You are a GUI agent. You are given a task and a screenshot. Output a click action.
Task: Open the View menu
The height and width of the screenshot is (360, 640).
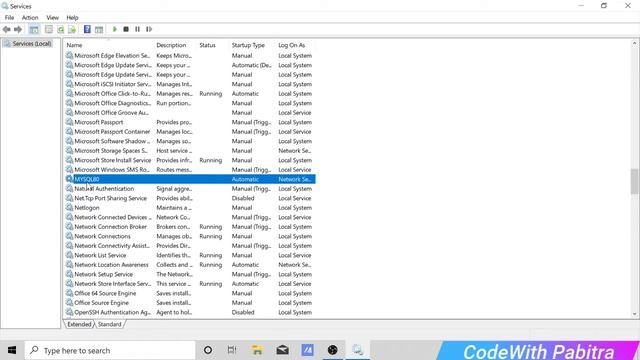click(x=52, y=18)
